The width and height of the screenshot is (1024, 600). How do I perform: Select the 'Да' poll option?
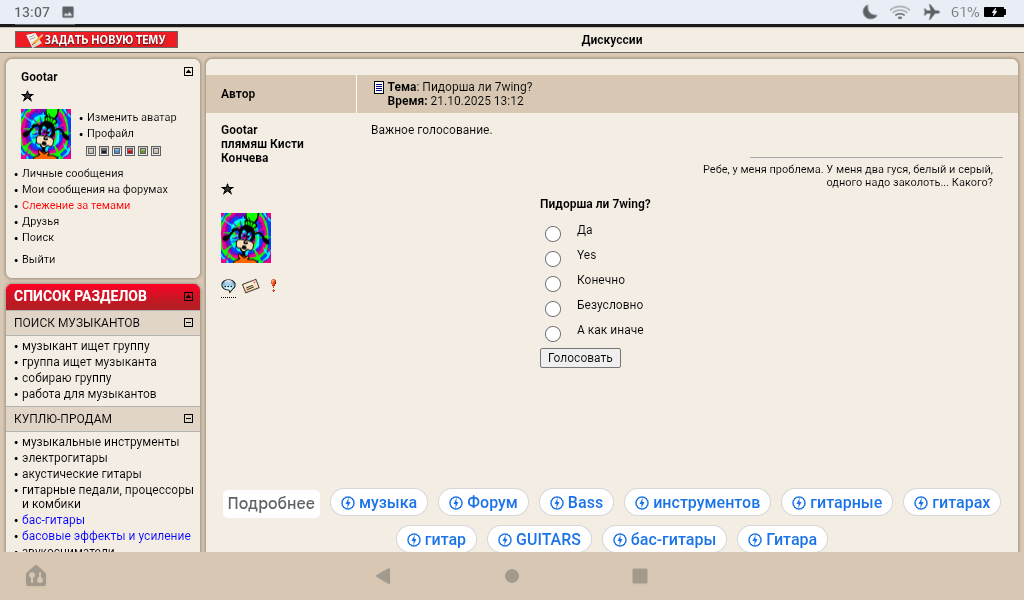[x=553, y=234]
